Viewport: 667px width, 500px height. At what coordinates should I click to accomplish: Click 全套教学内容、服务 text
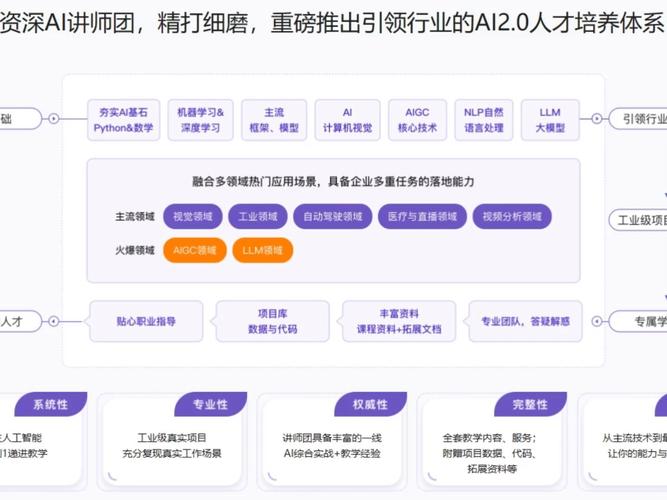(488, 437)
